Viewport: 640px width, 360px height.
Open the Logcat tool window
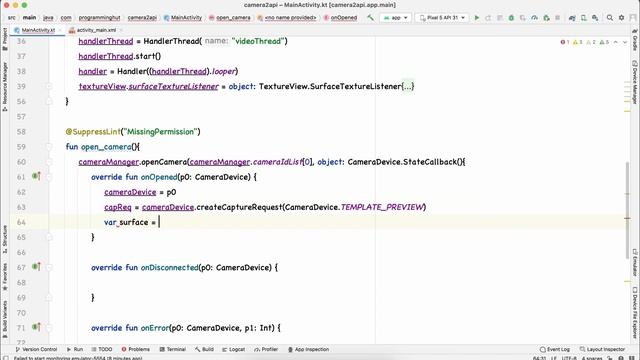(233, 349)
